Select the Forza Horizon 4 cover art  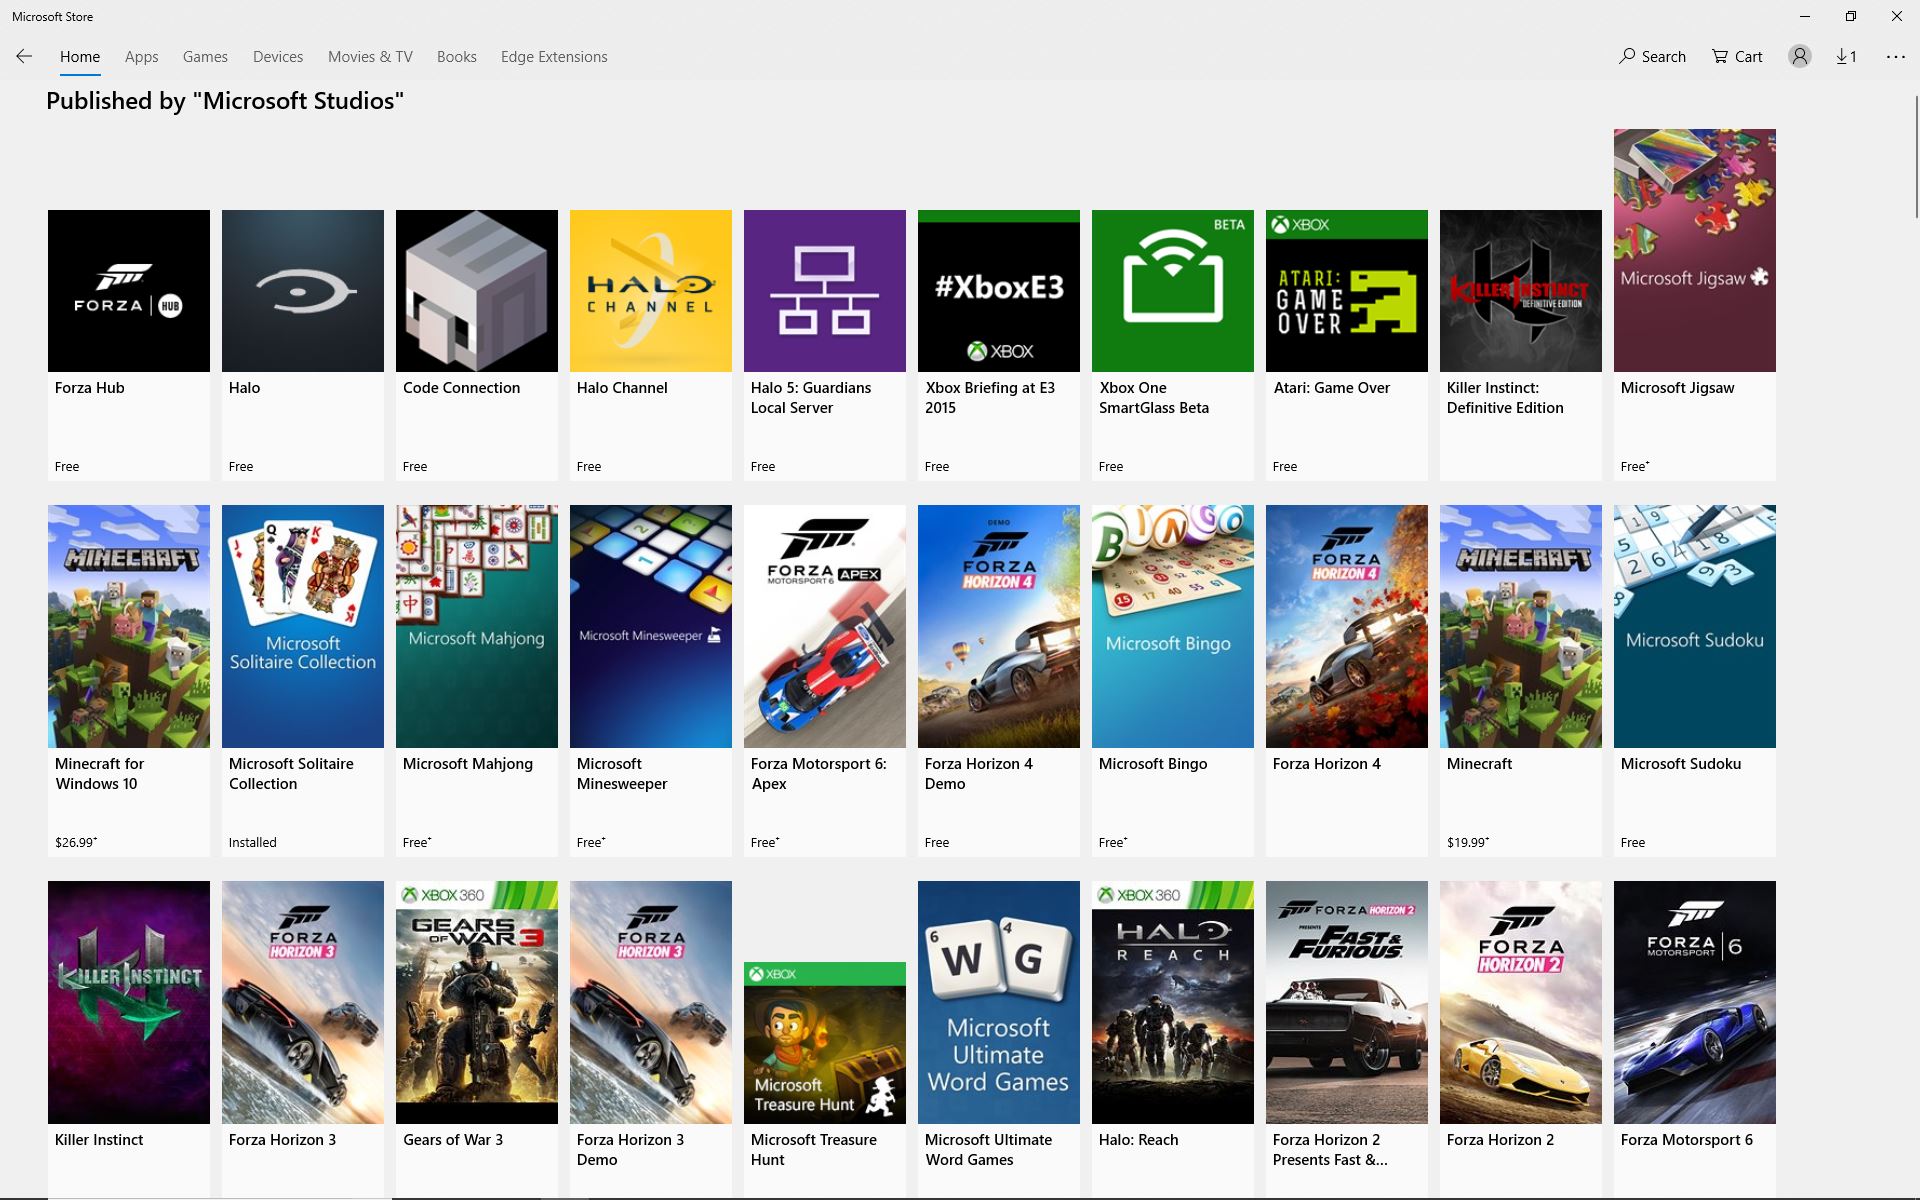tap(1346, 626)
